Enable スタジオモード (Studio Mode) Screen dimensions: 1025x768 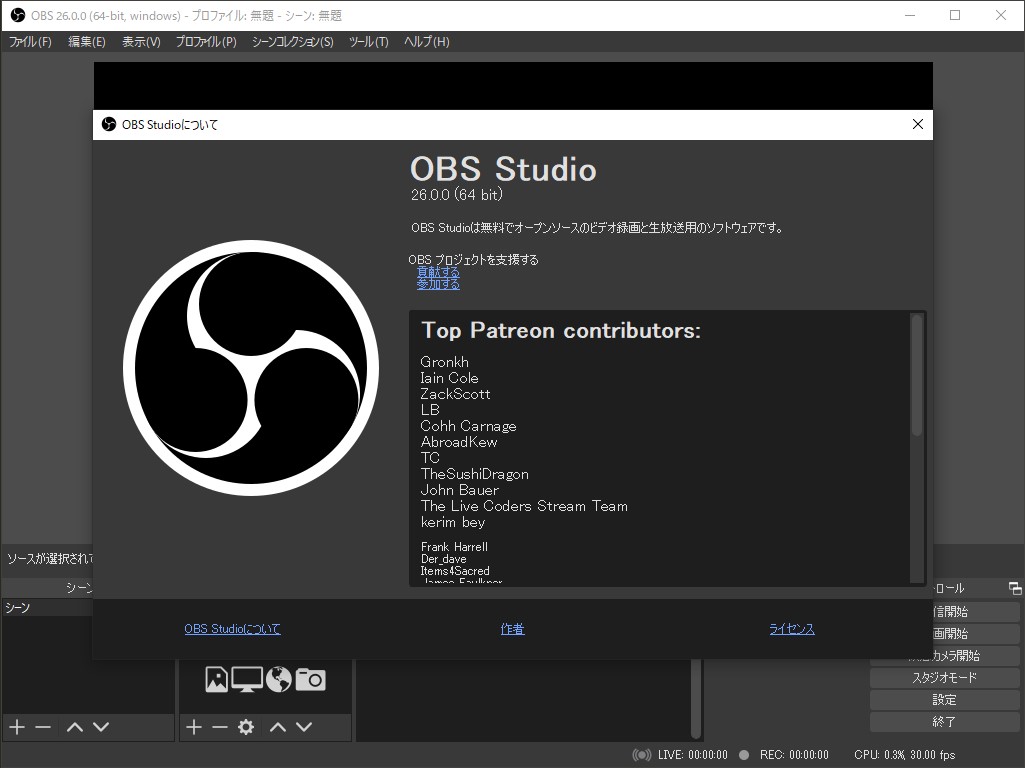943,677
